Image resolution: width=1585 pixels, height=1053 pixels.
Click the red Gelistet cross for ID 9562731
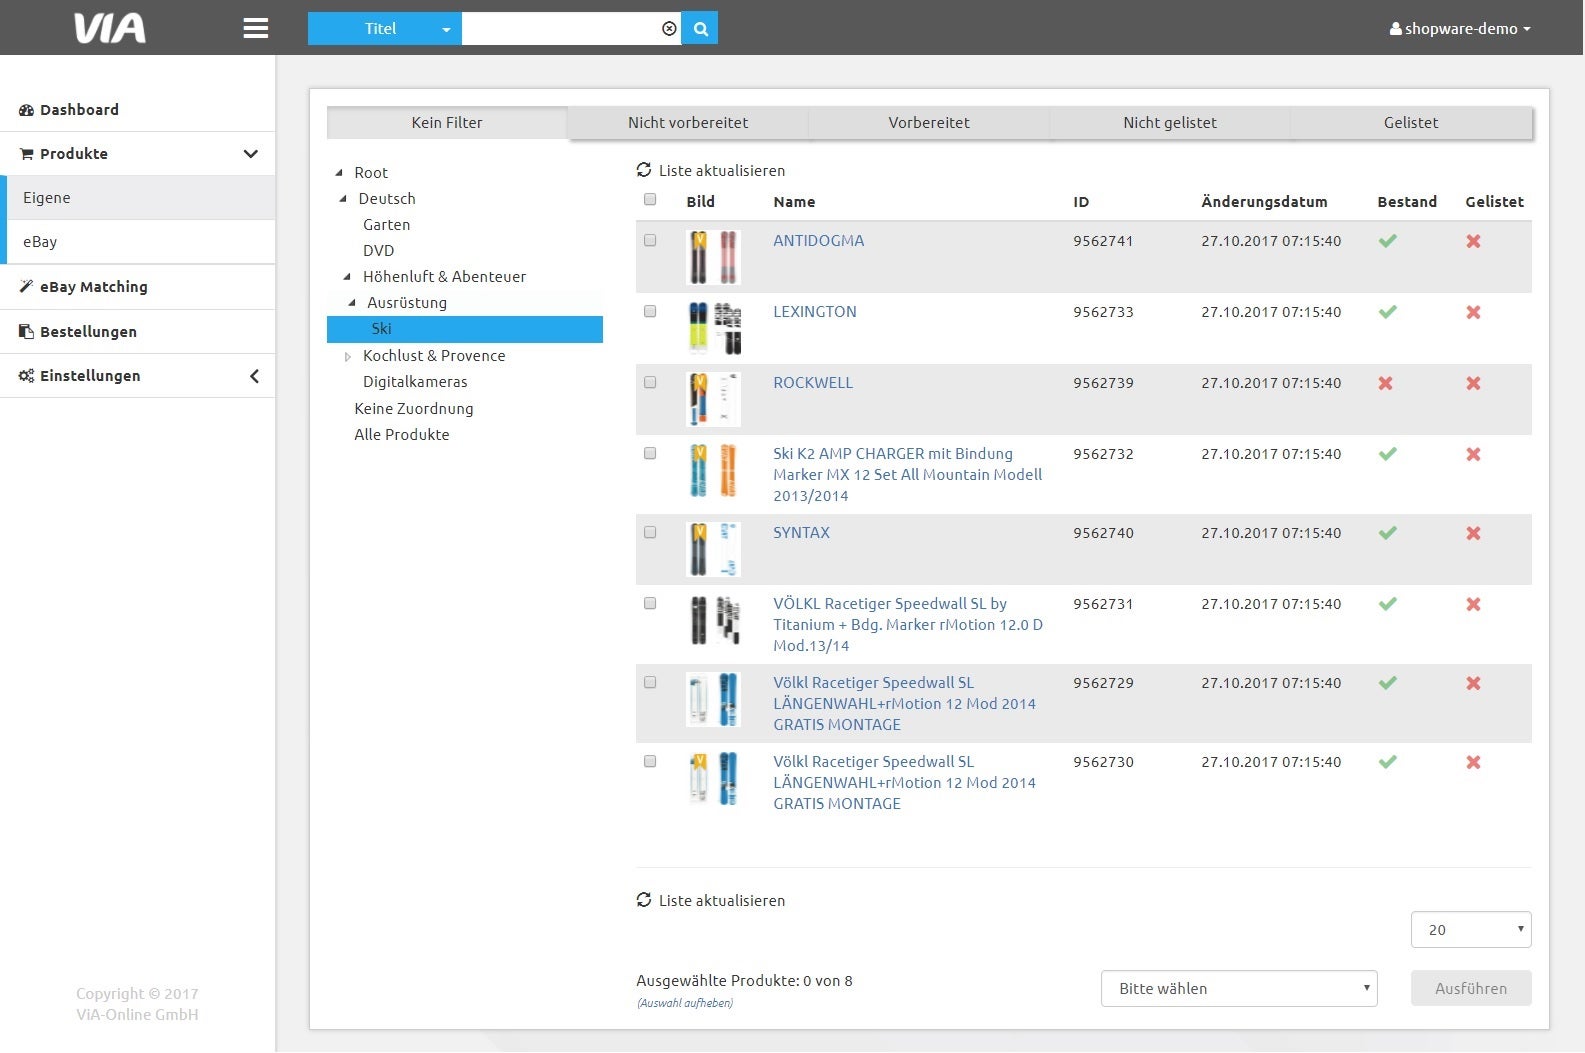click(x=1473, y=604)
